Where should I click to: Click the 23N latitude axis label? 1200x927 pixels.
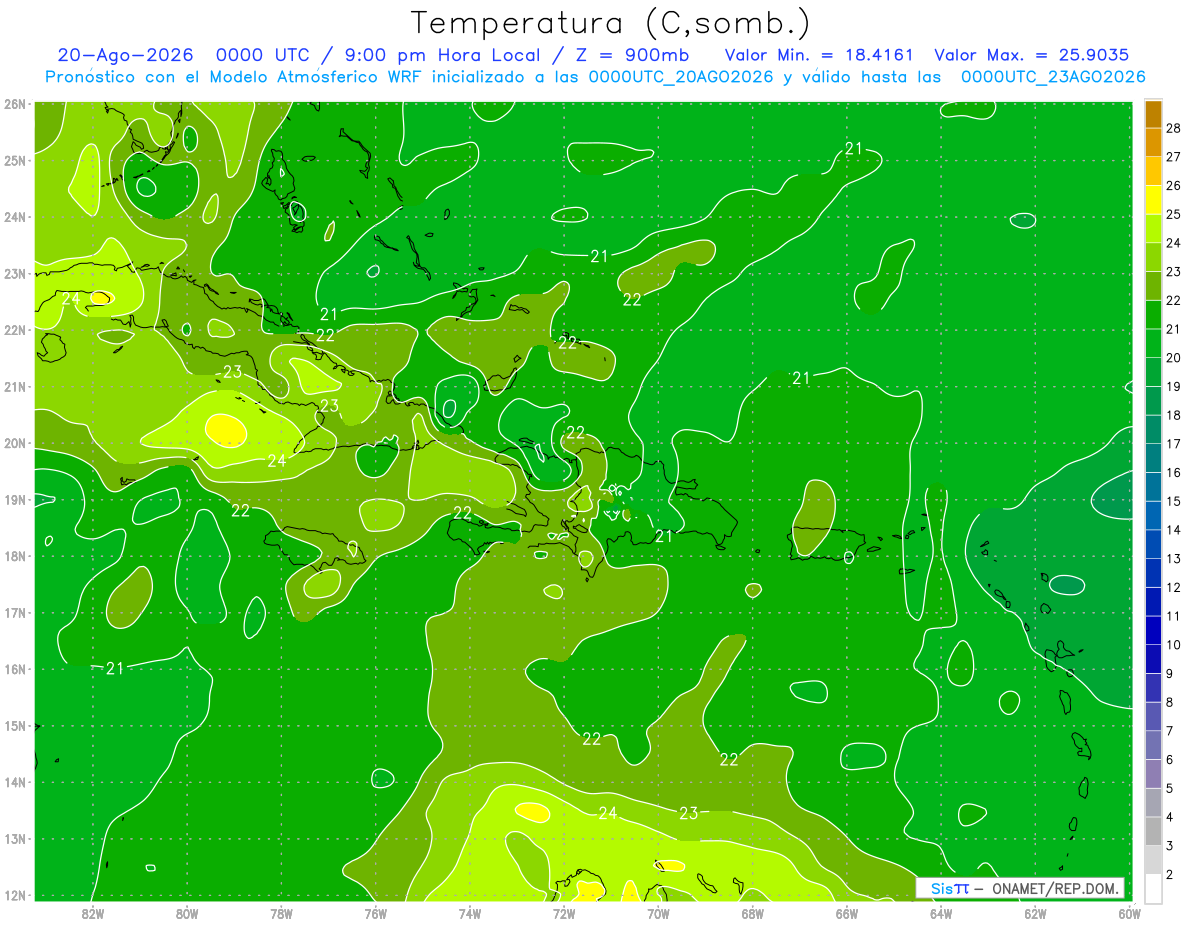[14, 273]
